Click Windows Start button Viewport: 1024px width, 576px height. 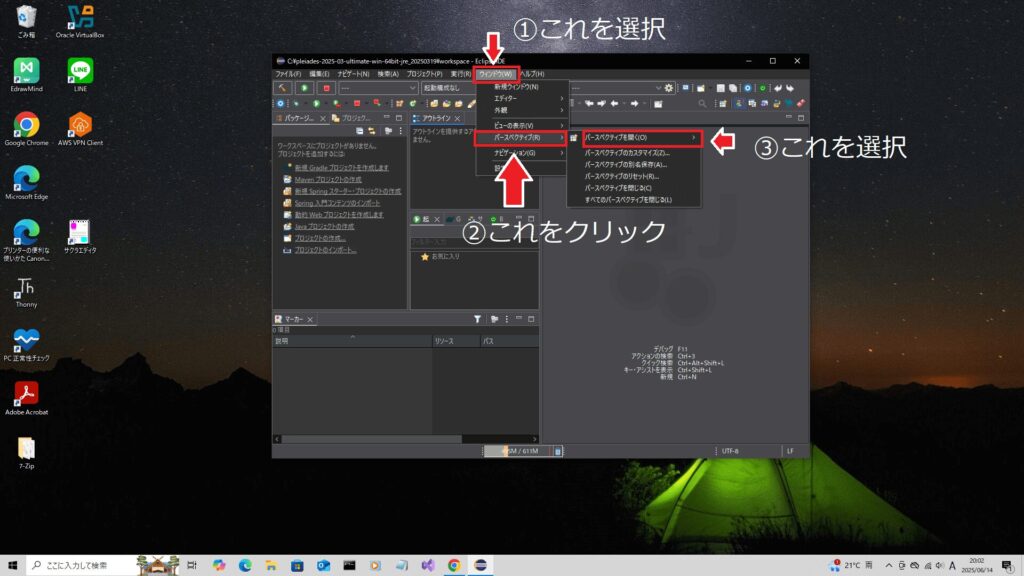12,566
